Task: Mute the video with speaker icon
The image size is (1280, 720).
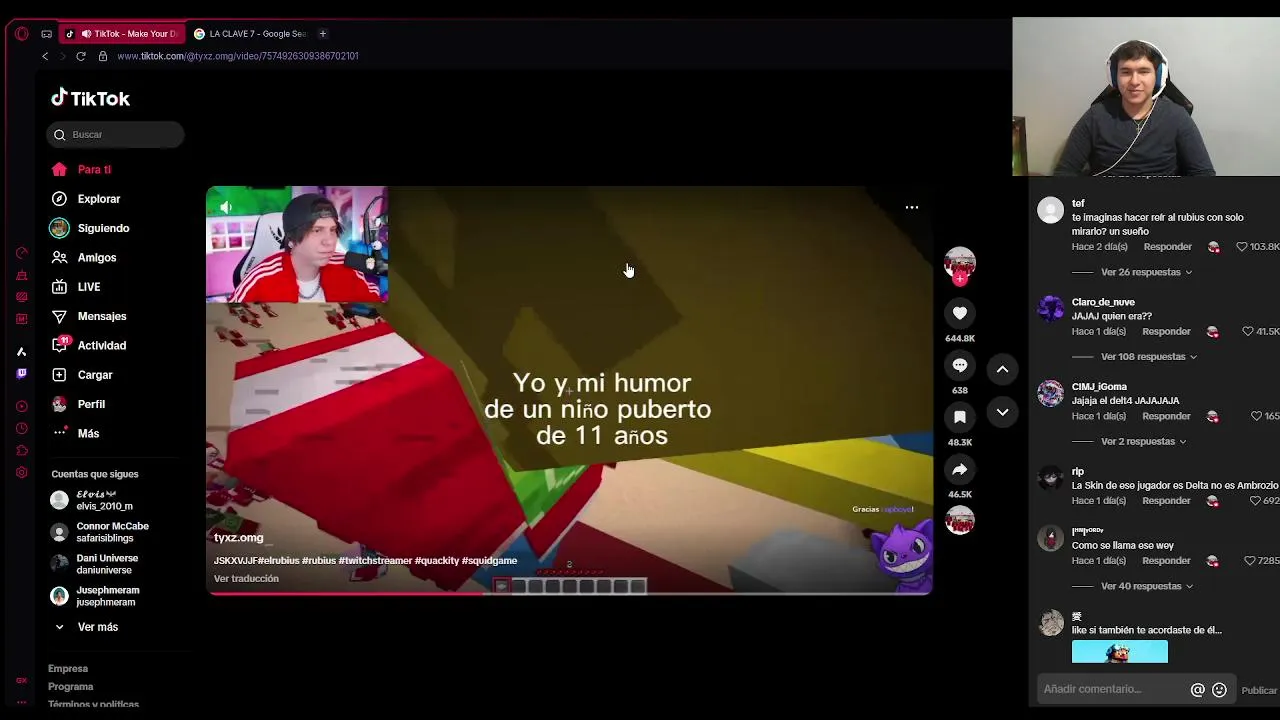Action: pos(226,207)
